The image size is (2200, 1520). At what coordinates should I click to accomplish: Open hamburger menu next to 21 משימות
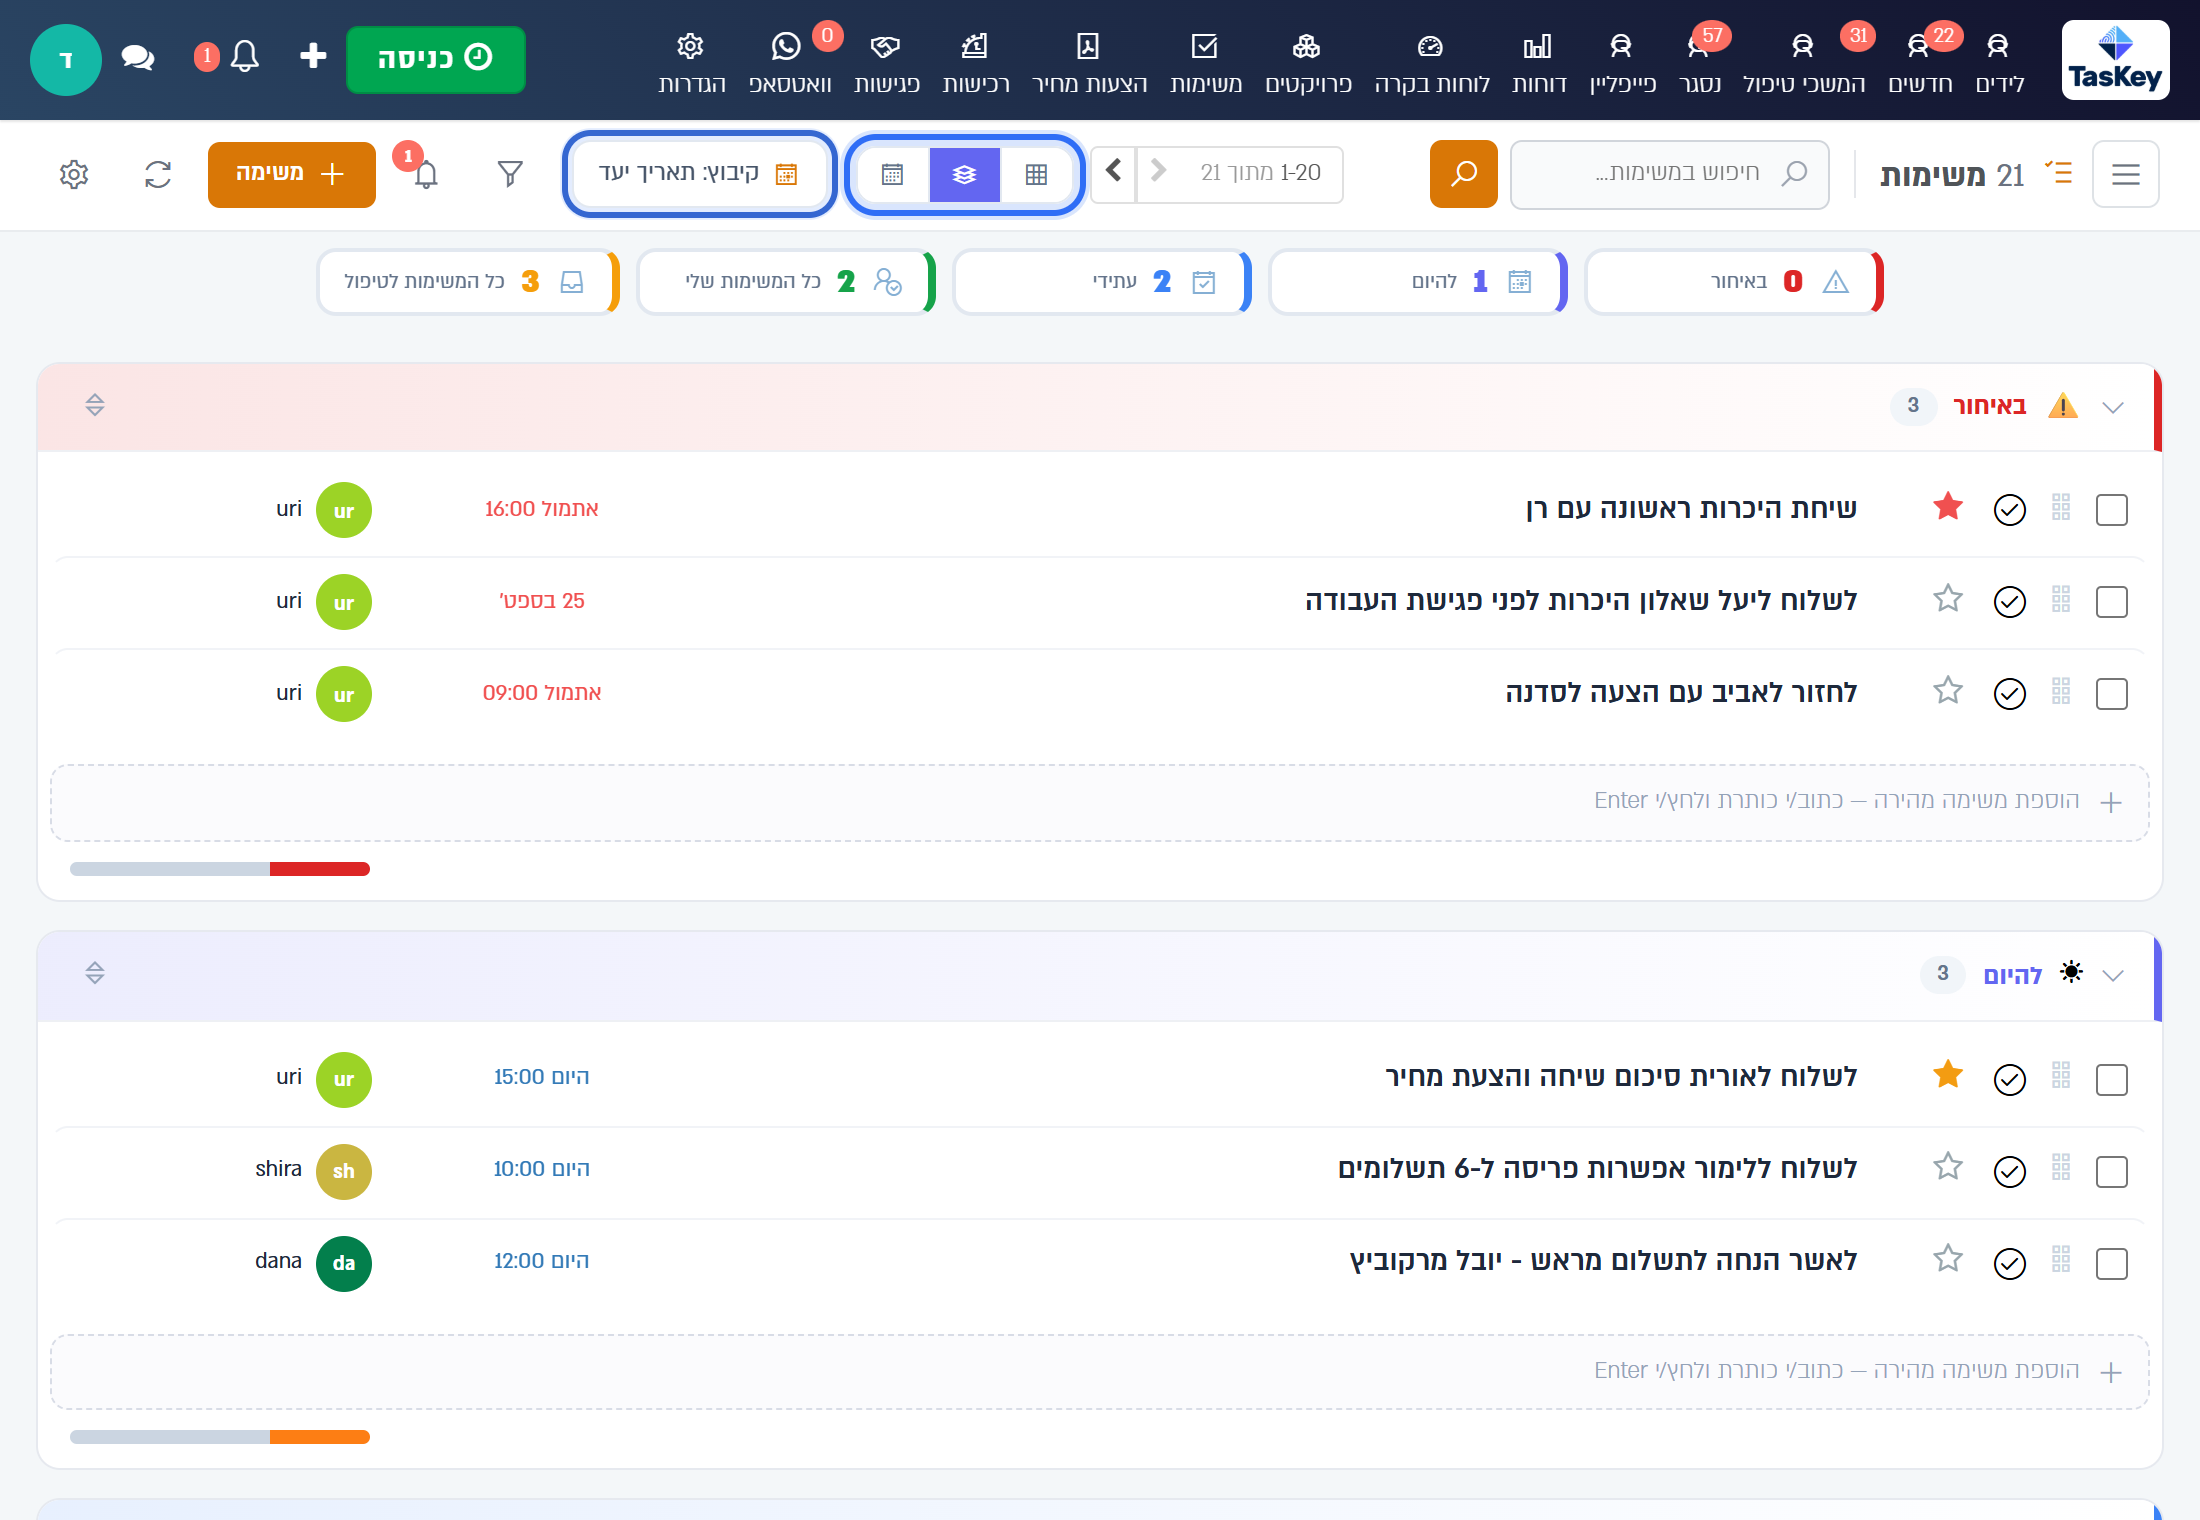pyautogui.click(x=2126, y=174)
